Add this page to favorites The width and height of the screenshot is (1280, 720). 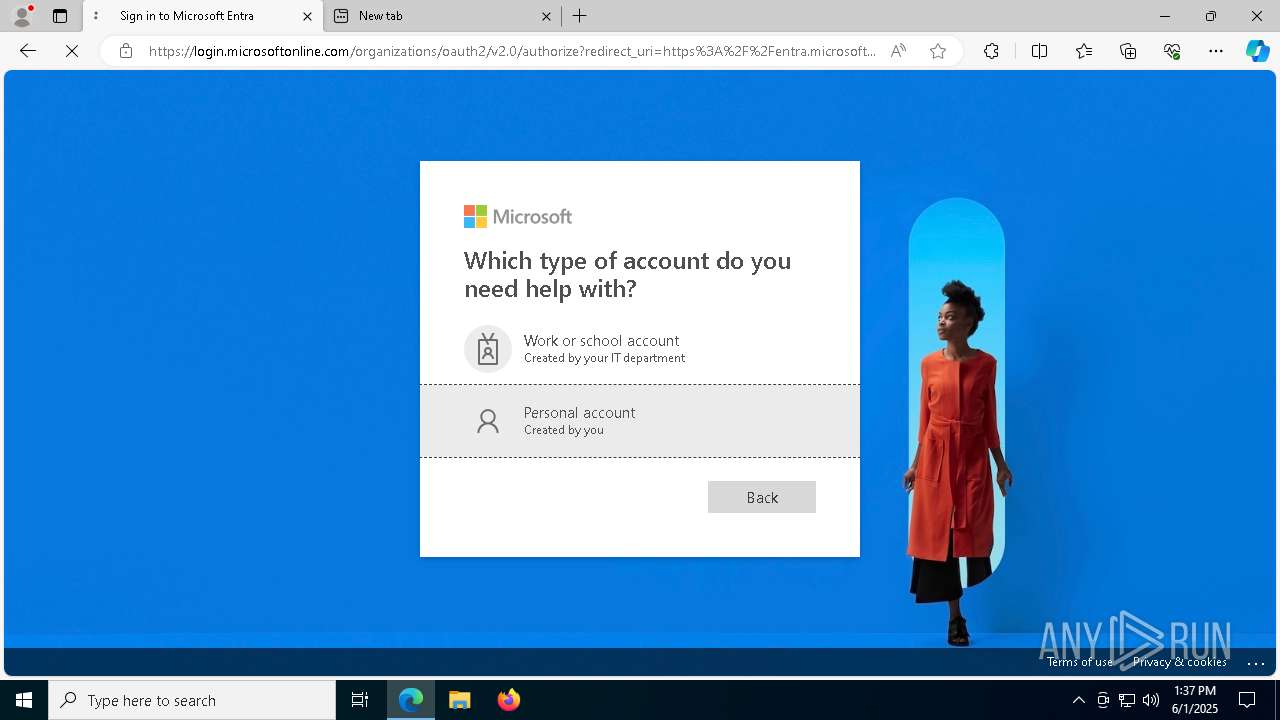[938, 51]
